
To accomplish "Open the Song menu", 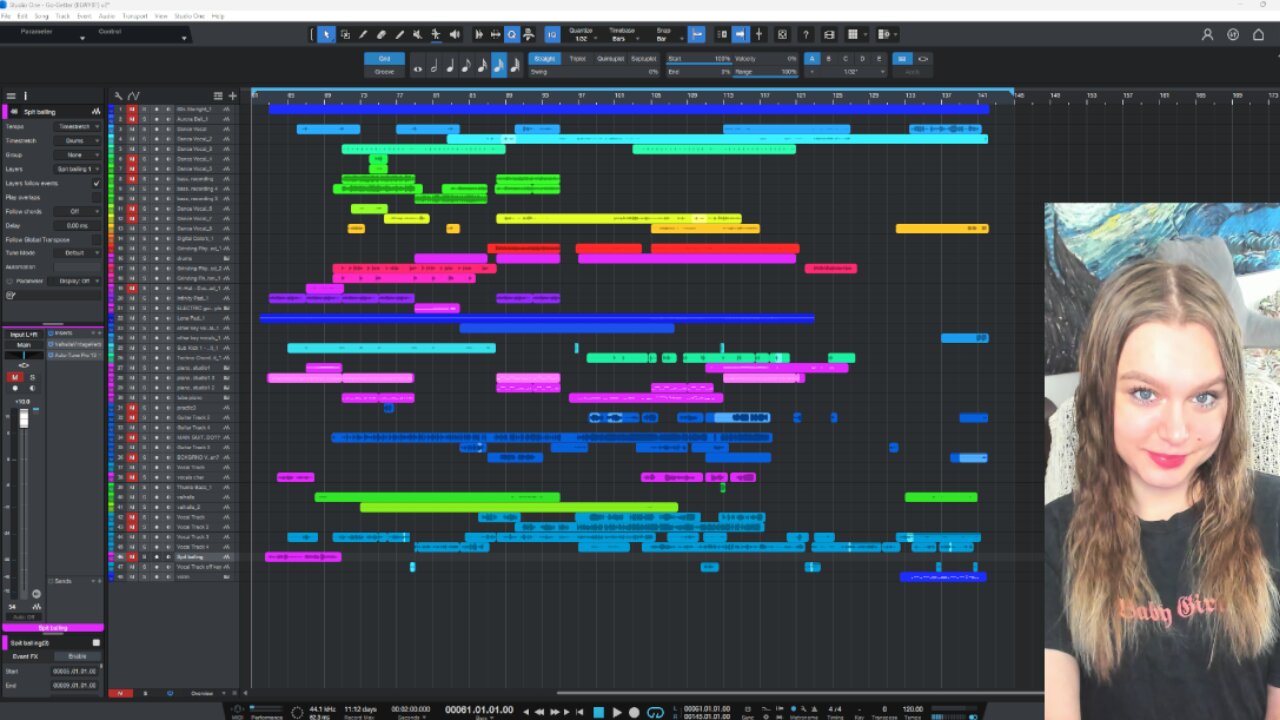I will point(41,16).
